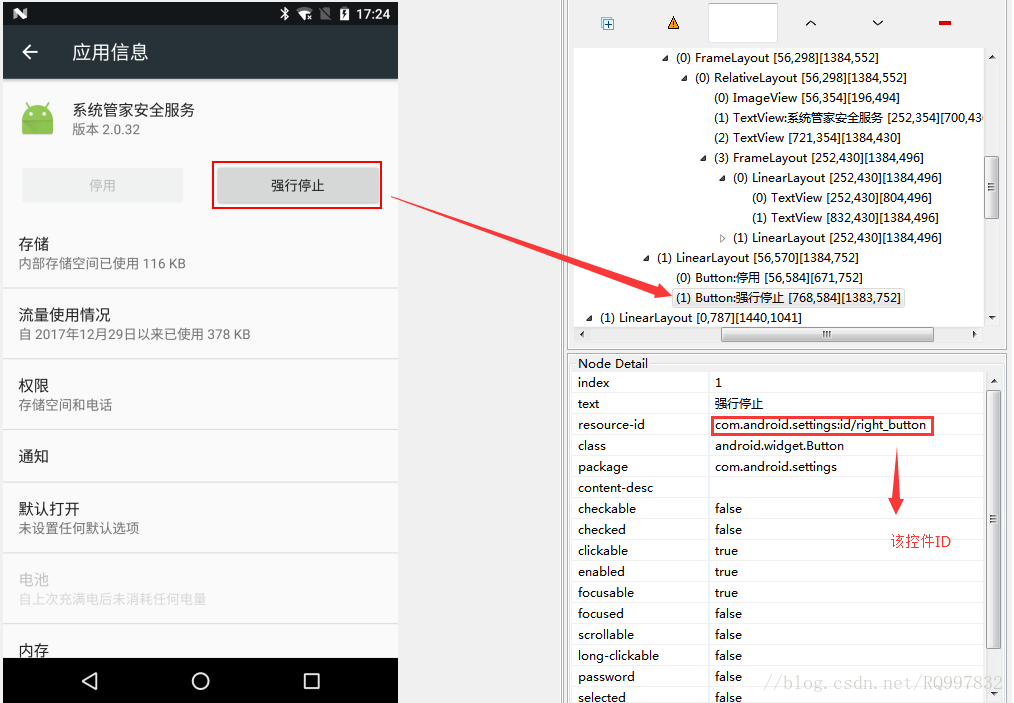Click the checkable row value false
The width and height of the screenshot is (1014, 703).
click(x=728, y=508)
